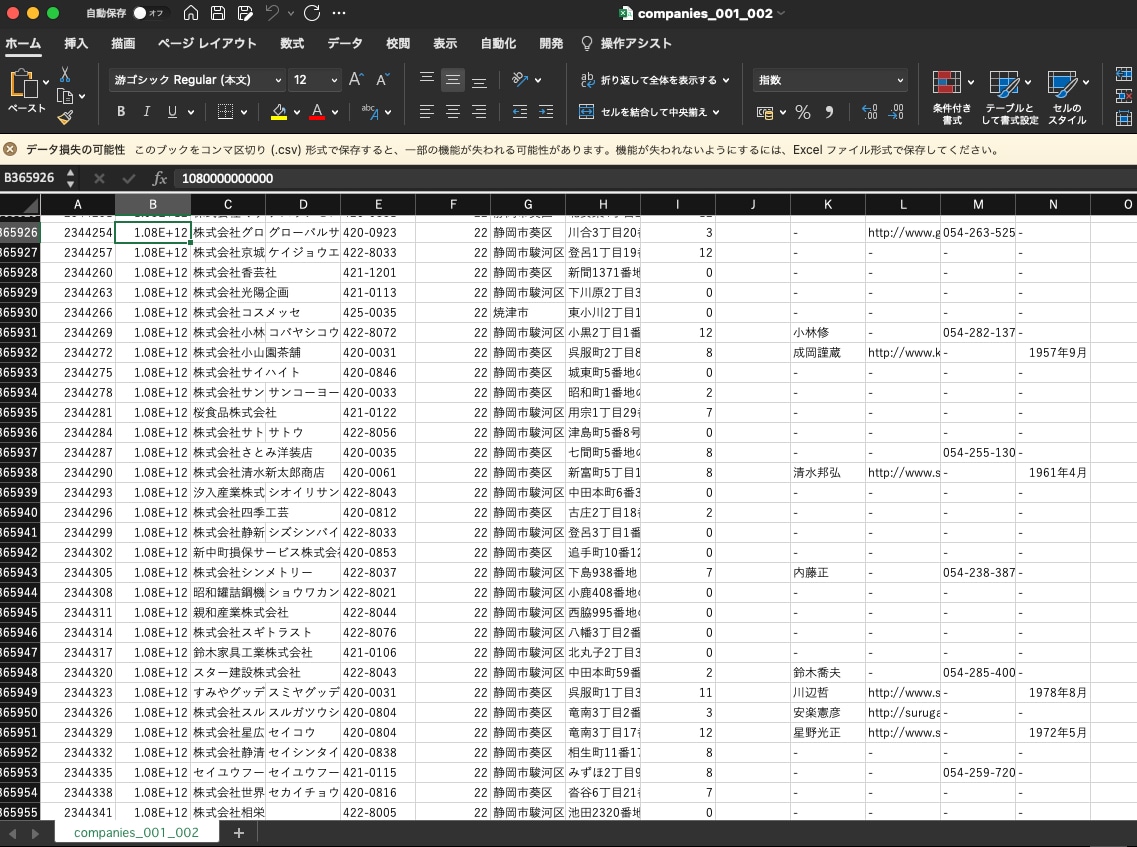
Task: Align text to middle of cell
Action: (x=453, y=79)
